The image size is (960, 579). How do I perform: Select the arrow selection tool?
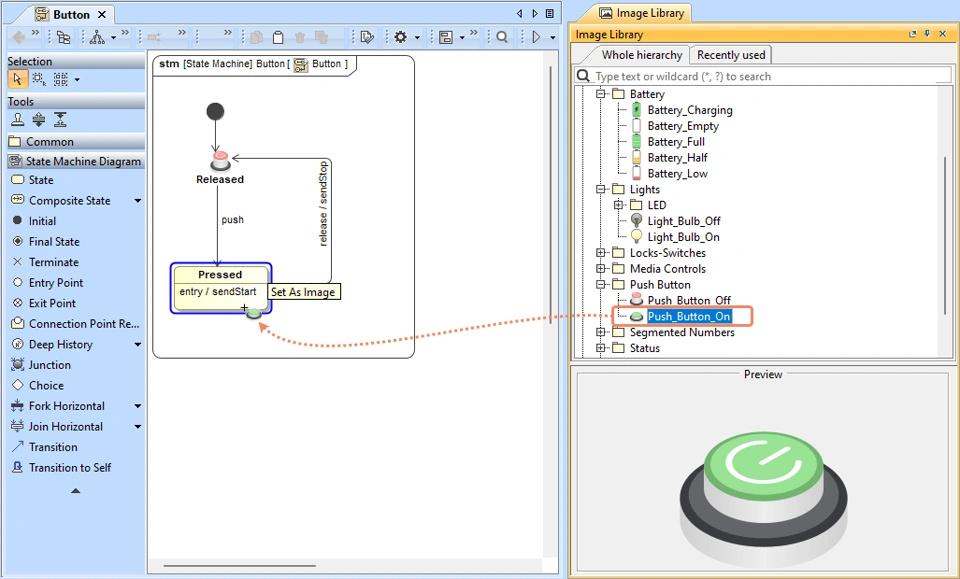point(18,79)
